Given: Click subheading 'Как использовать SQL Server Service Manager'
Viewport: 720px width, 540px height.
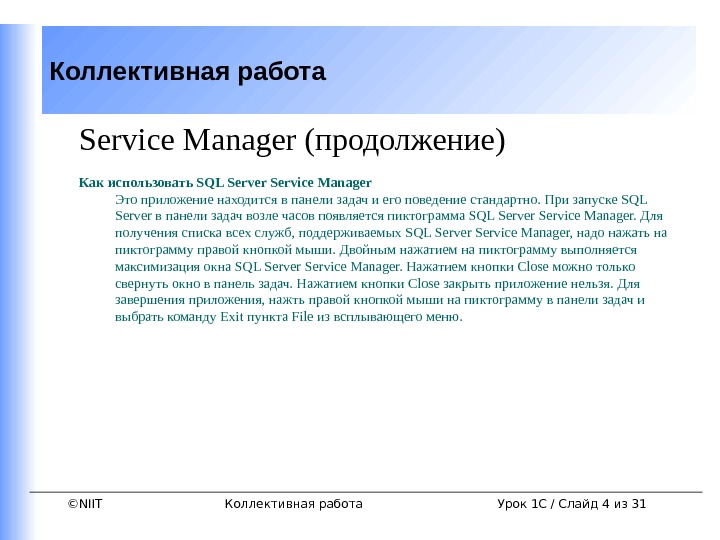Looking at the screenshot, I should coord(225,183).
